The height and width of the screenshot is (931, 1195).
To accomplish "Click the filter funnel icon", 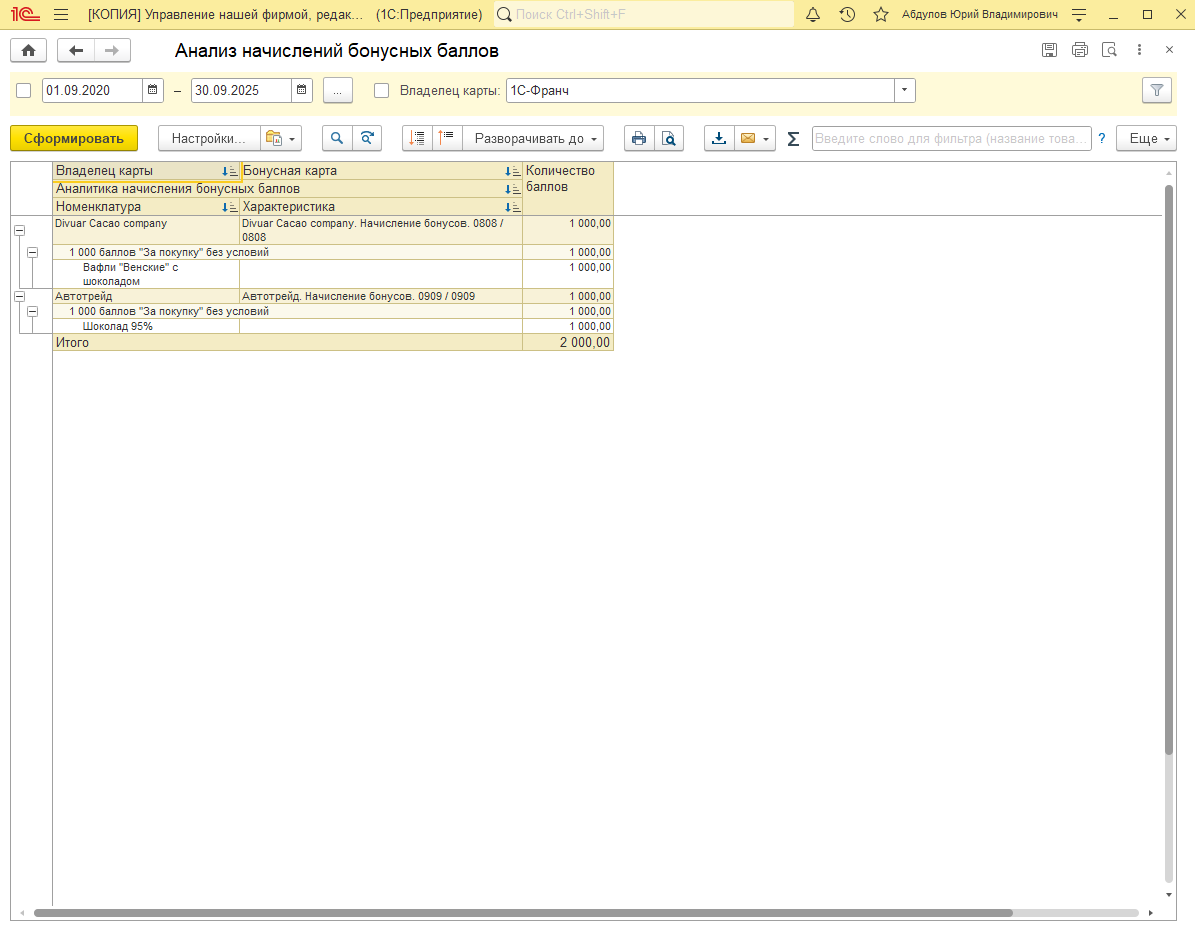I will [x=1156, y=90].
